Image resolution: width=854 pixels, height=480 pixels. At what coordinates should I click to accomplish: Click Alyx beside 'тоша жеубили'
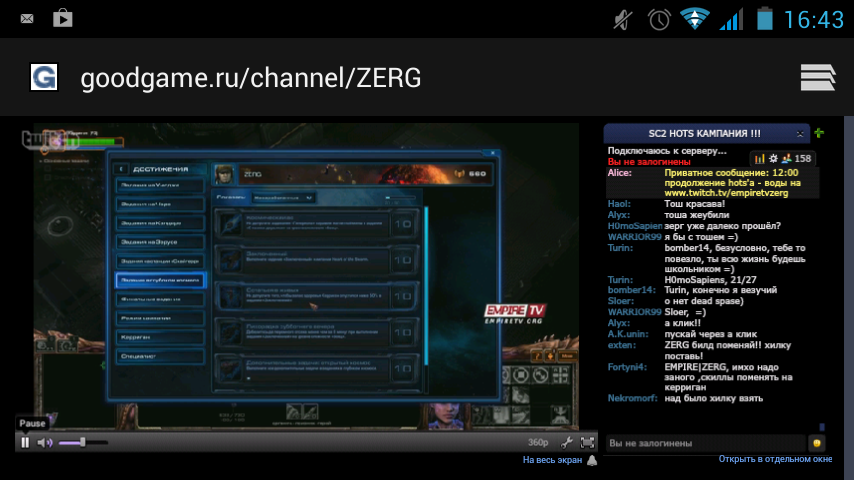(x=619, y=215)
